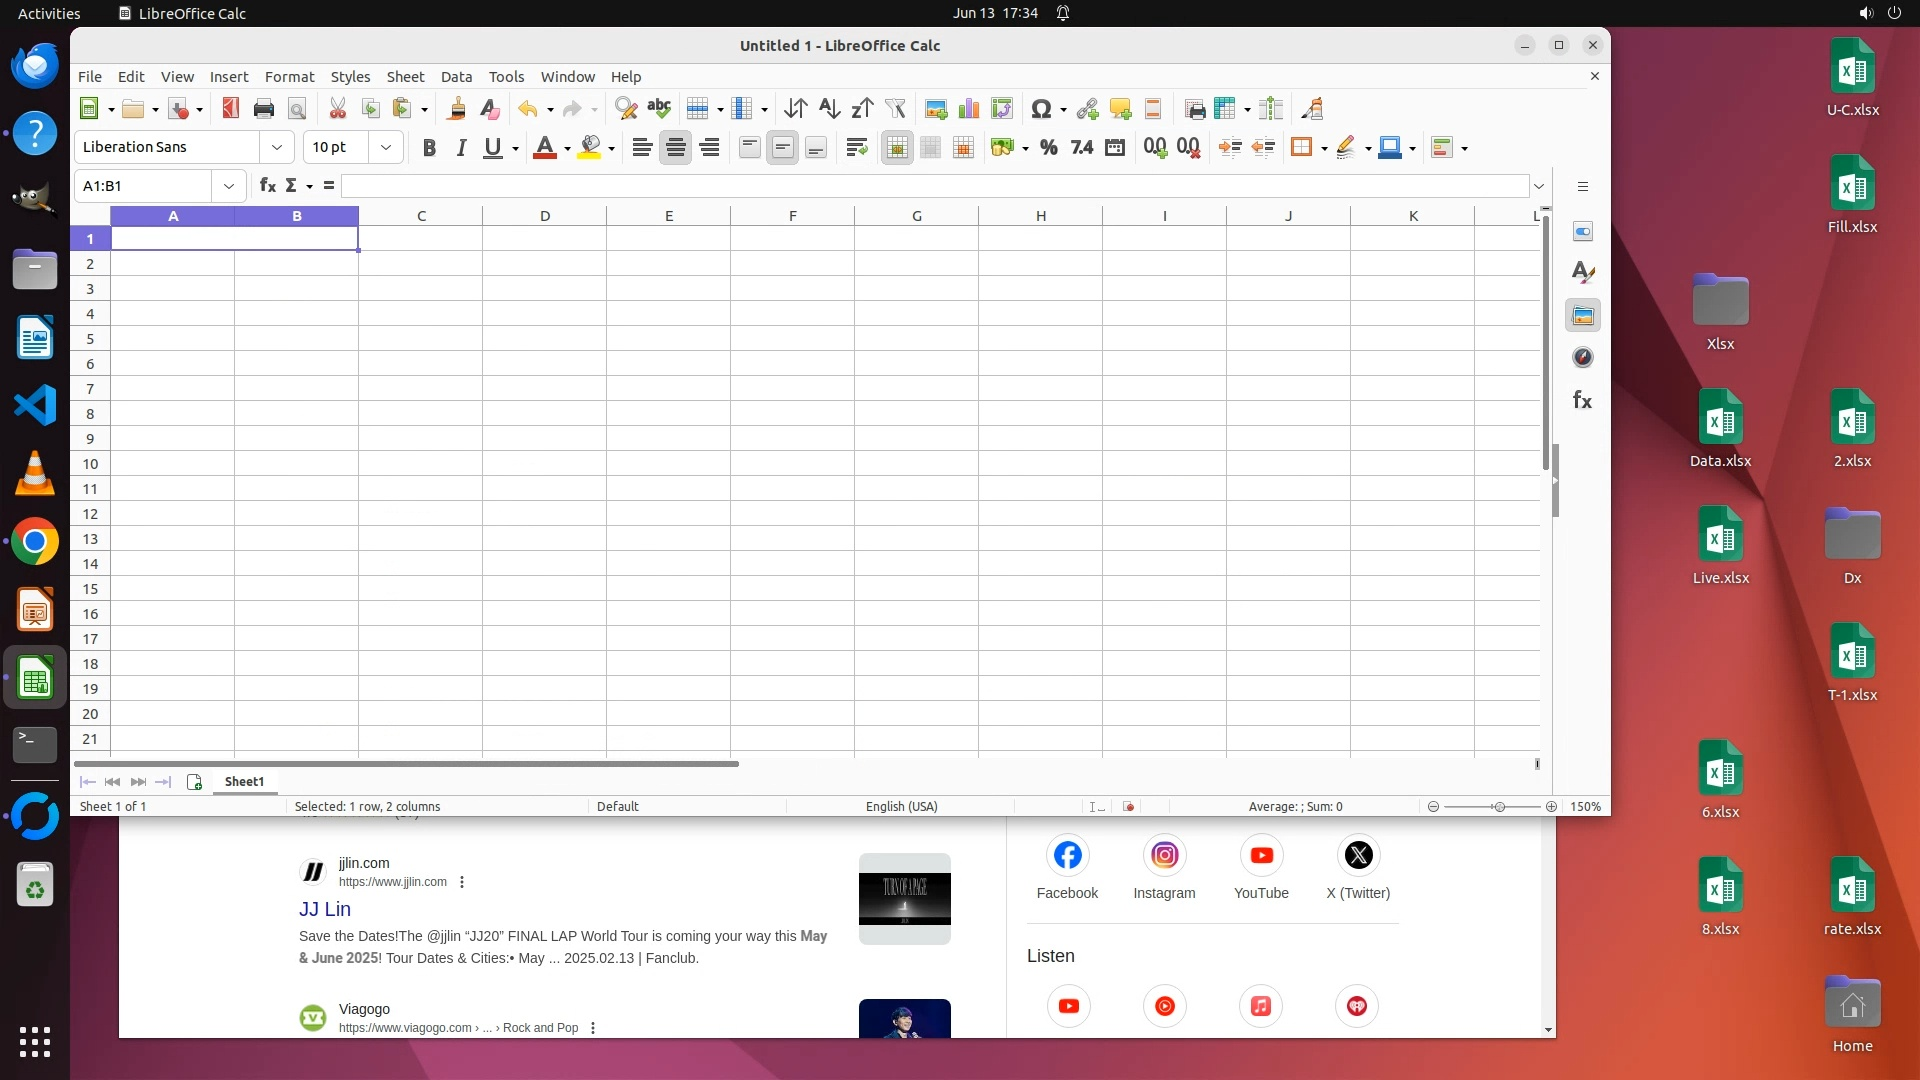Click the AutoFilter funnel icon
1920x1080 pixels.
click(x=895, y=109)
